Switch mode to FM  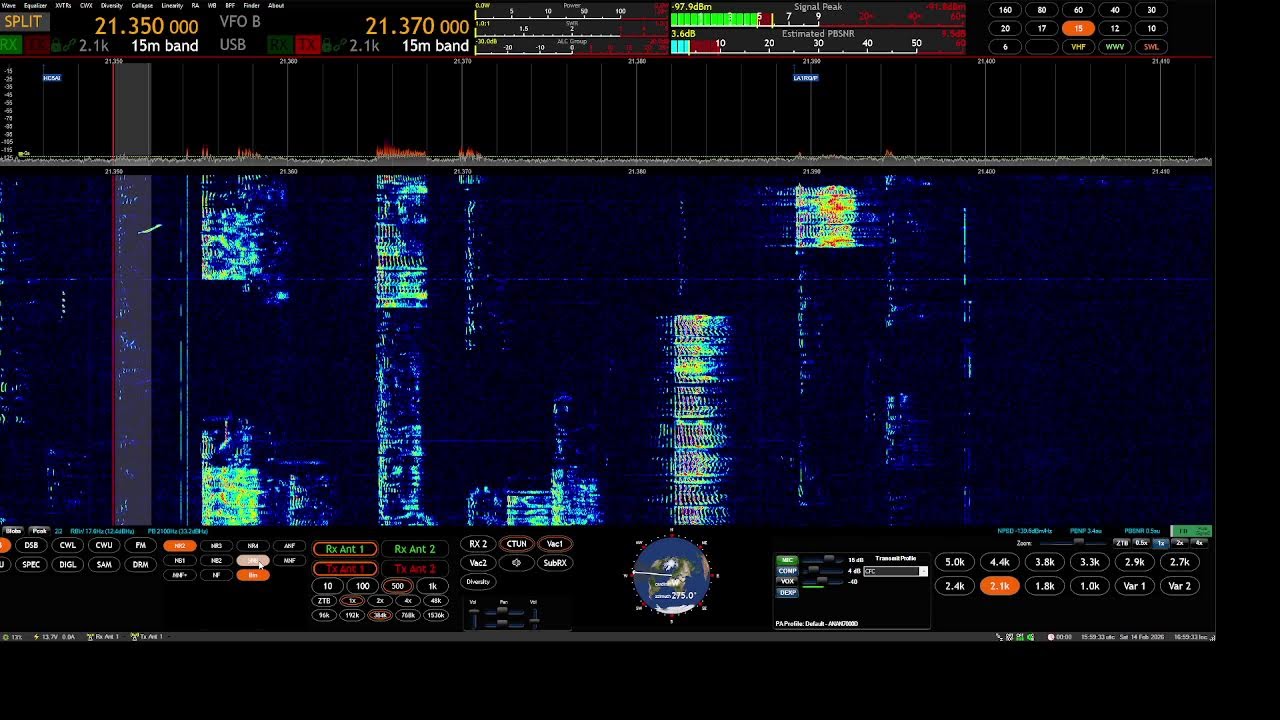coord(140,545)
